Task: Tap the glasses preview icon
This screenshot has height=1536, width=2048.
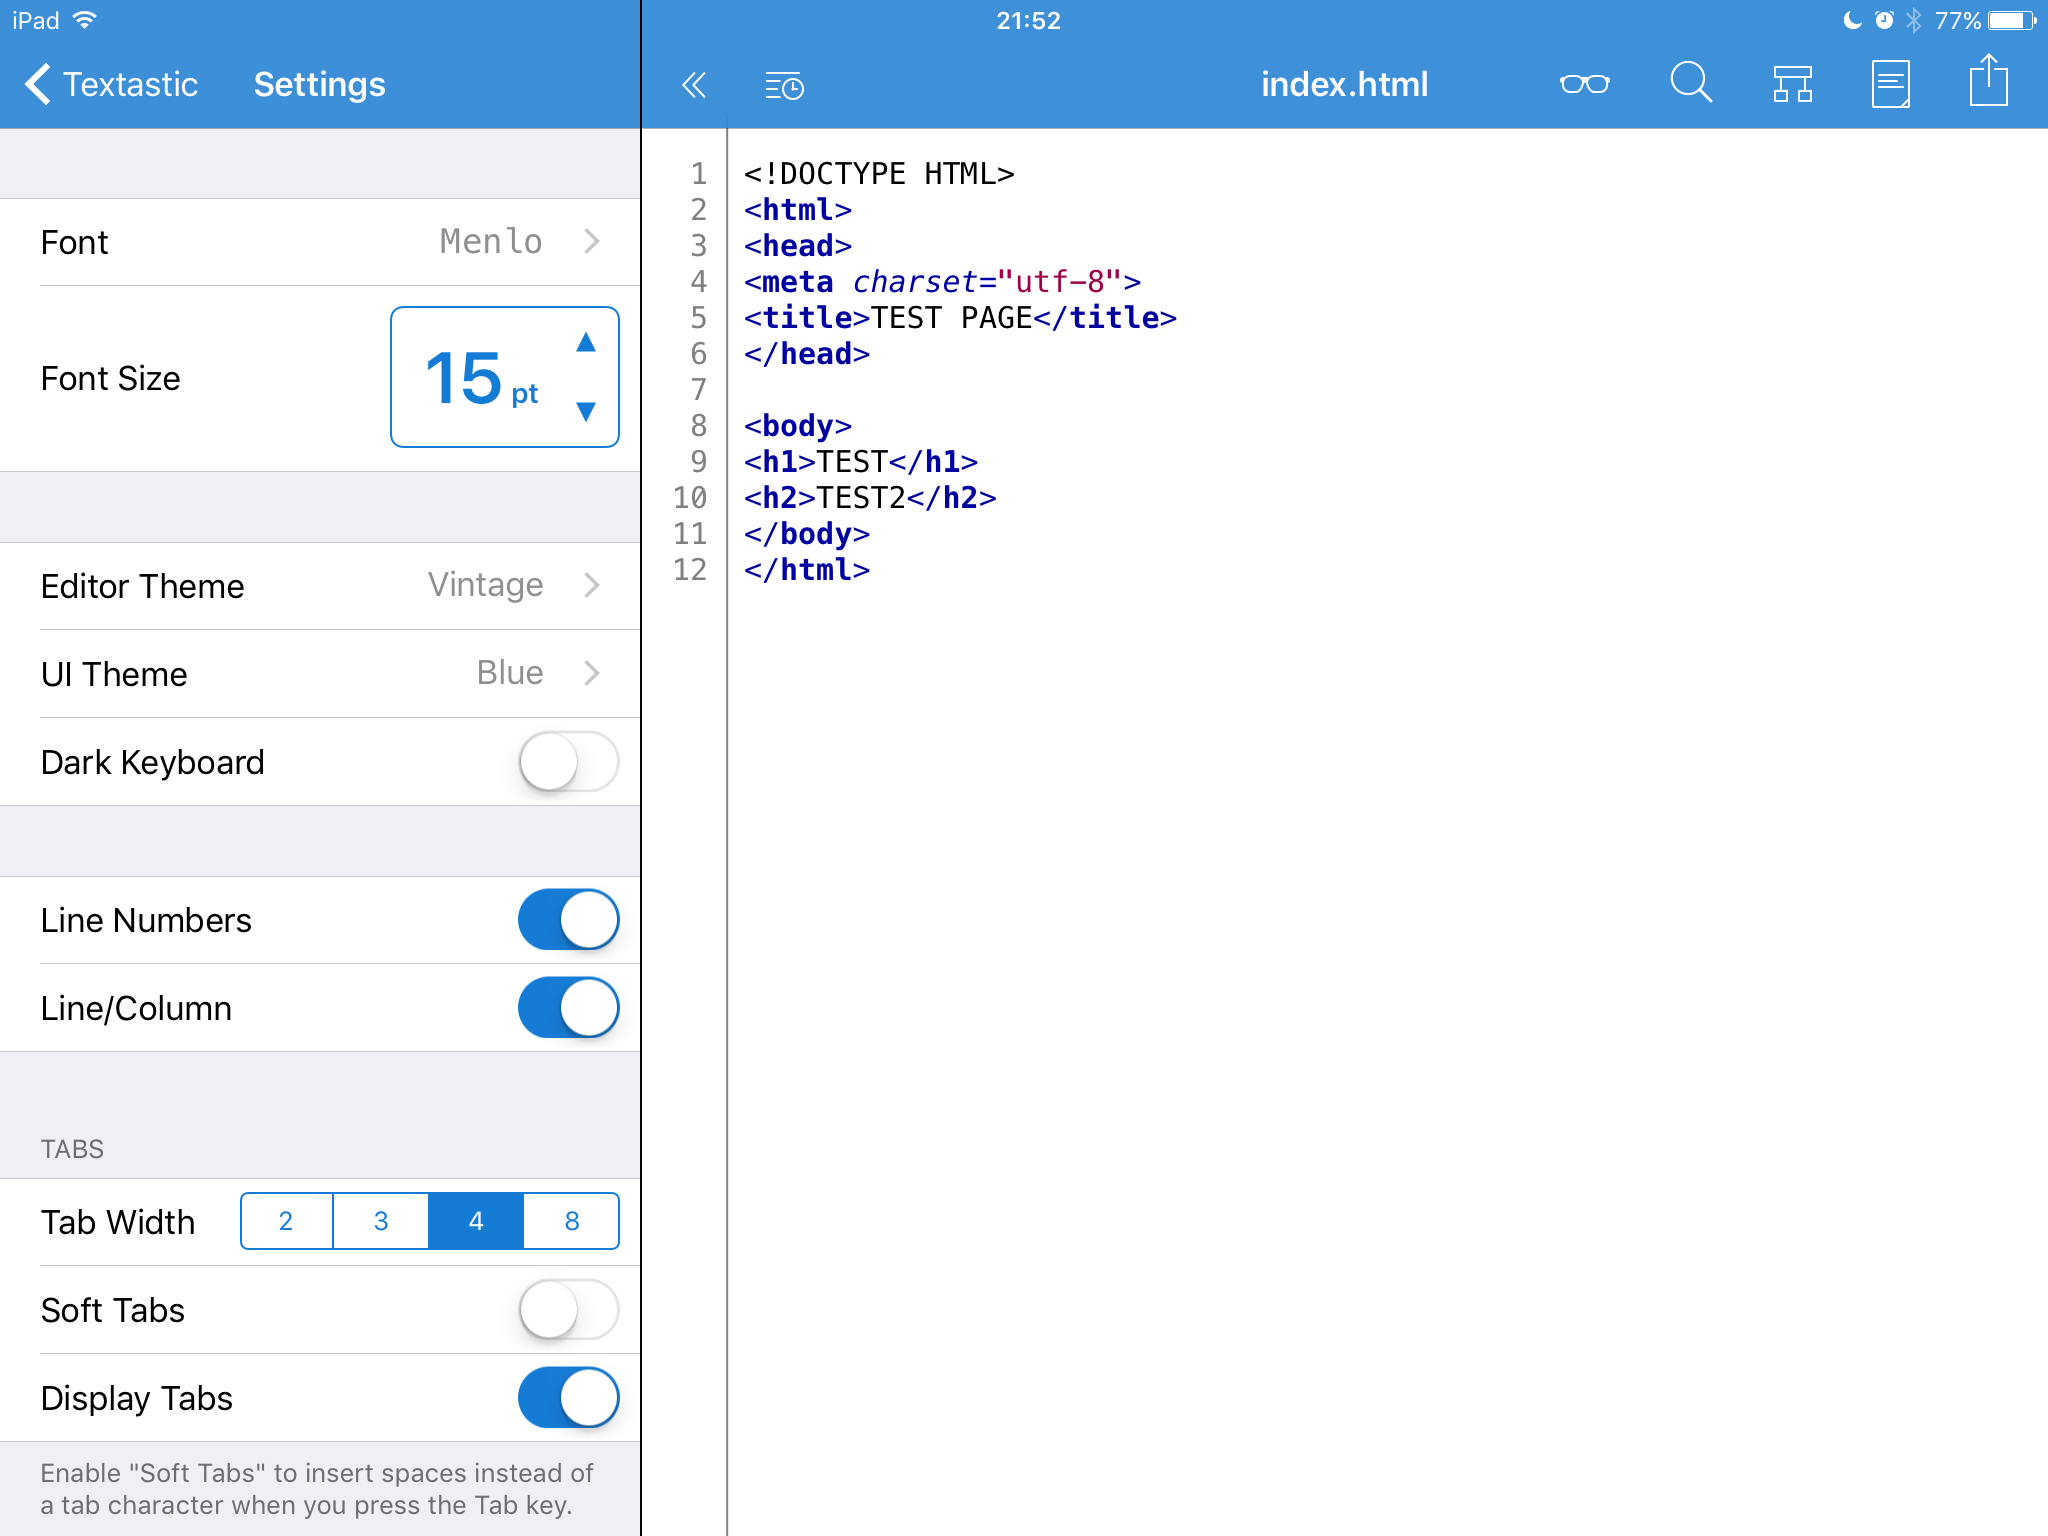Action: (x=1584, y=84)
